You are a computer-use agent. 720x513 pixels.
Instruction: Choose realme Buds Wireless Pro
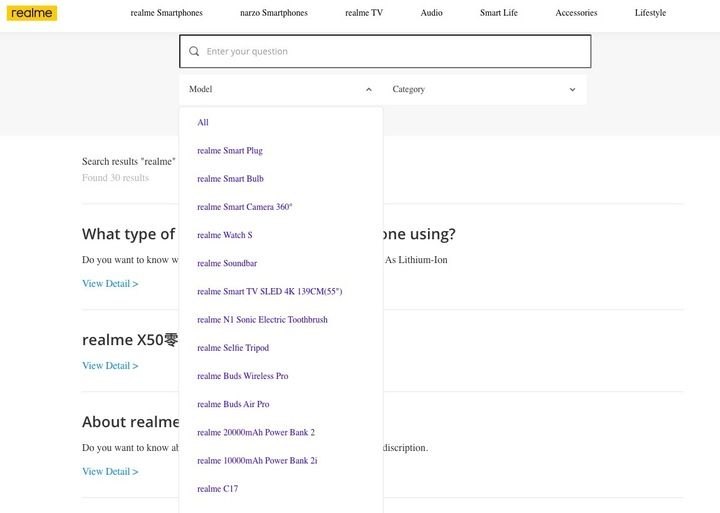click(242, 376)
